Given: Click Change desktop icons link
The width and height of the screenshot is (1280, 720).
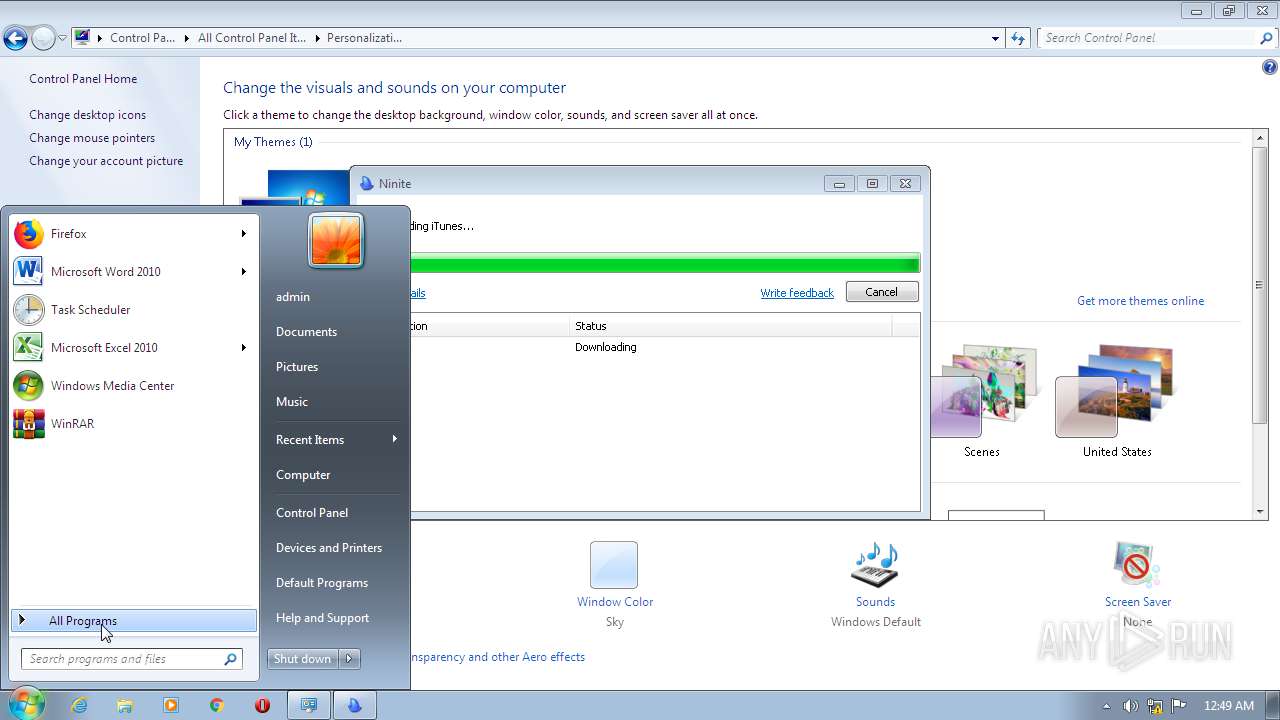Looking at the screenshot, I should pos(87,115).
